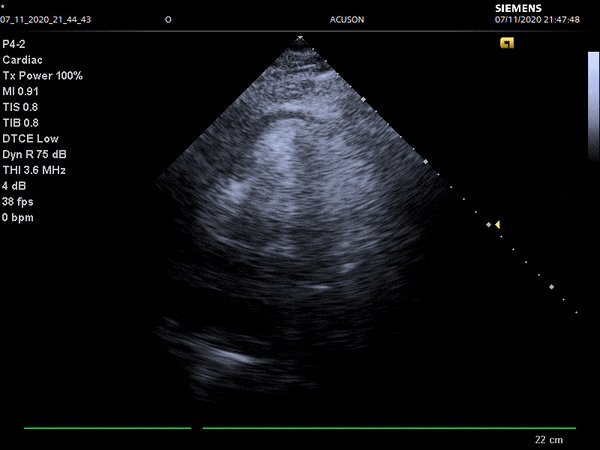Viewport: 600px width, 450px height.
Task: Click the 22 cm depth label
Action: pyautogui.click(x=549, y=440)
